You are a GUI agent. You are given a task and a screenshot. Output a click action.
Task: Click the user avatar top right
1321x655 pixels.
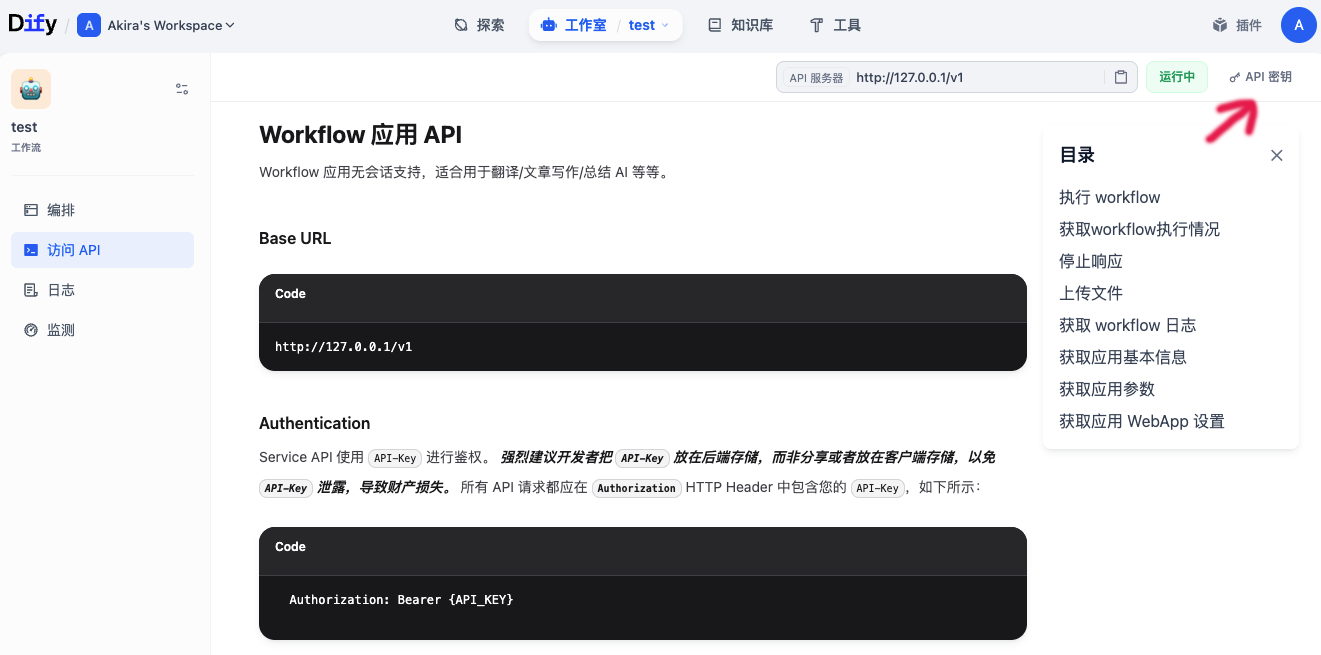pos(1298,24)
